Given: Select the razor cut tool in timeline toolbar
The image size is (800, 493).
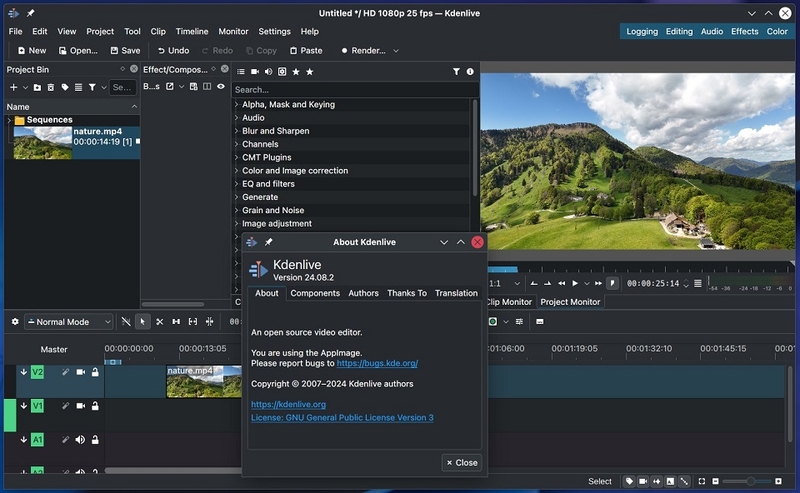Looking at the screenshot, I should coord(160,322).
